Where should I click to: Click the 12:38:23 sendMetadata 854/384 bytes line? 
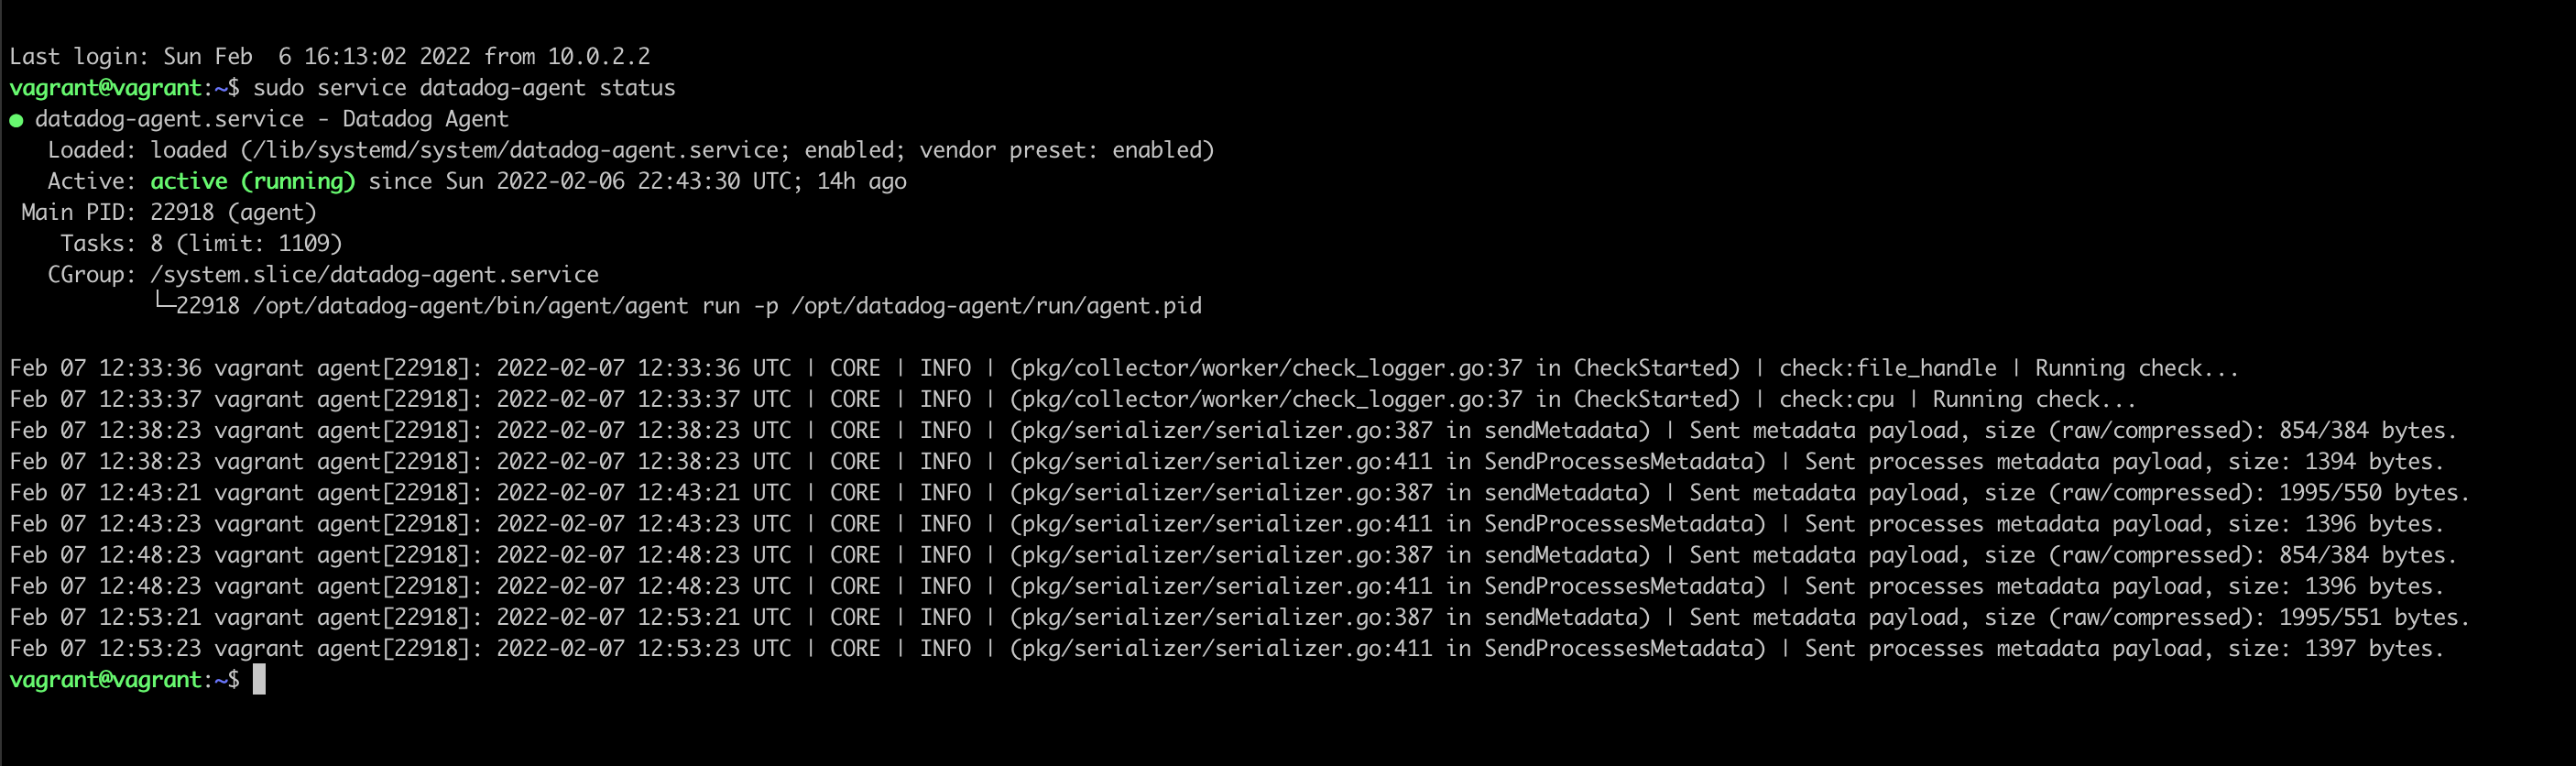[1233, 430]
